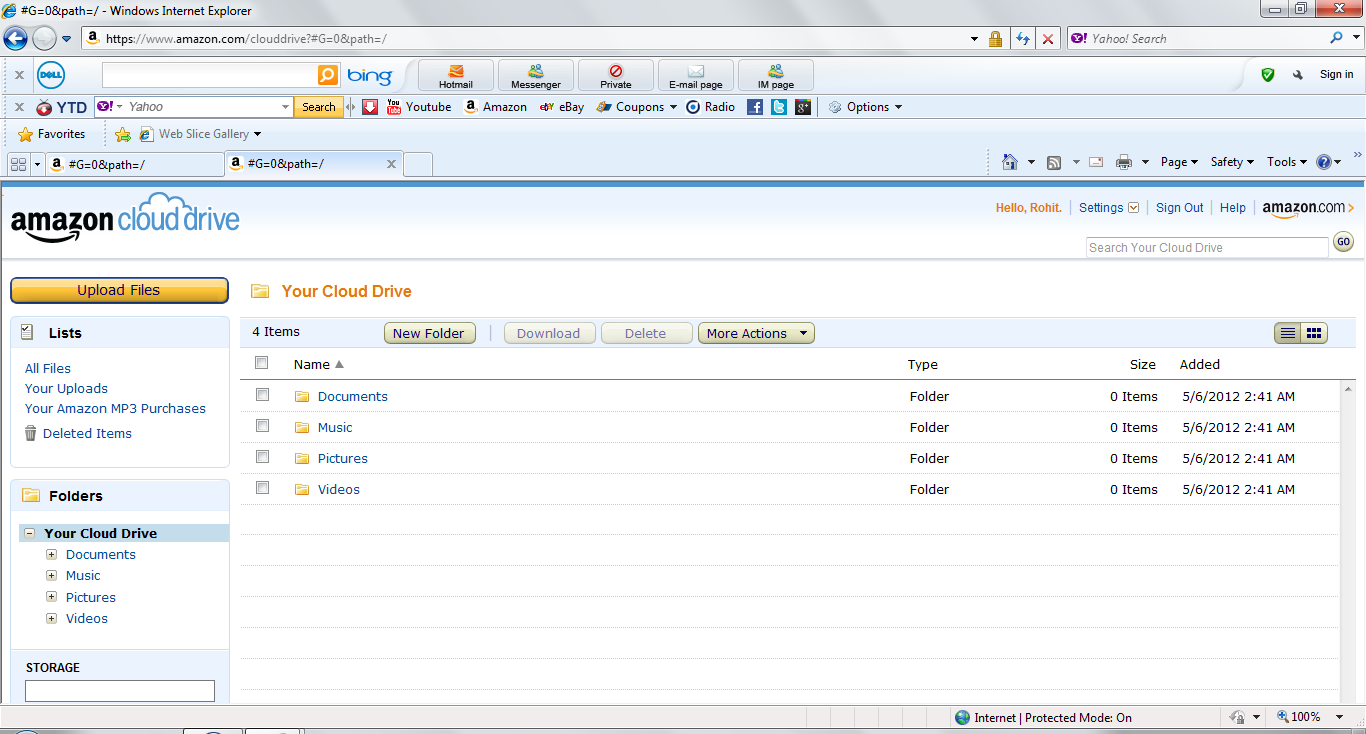Open the Safety menu
Image resolution: width=1366 pixels, height=734 pixels.
1232,162
